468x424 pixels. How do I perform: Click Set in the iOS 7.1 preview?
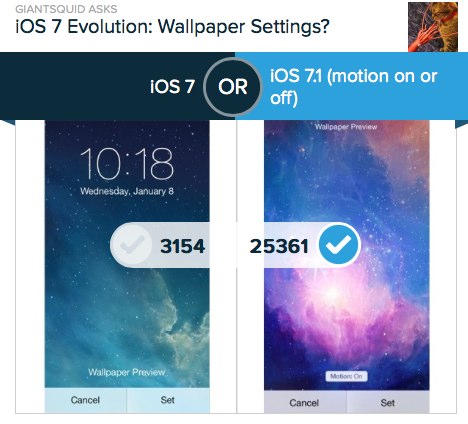(388, 403)
